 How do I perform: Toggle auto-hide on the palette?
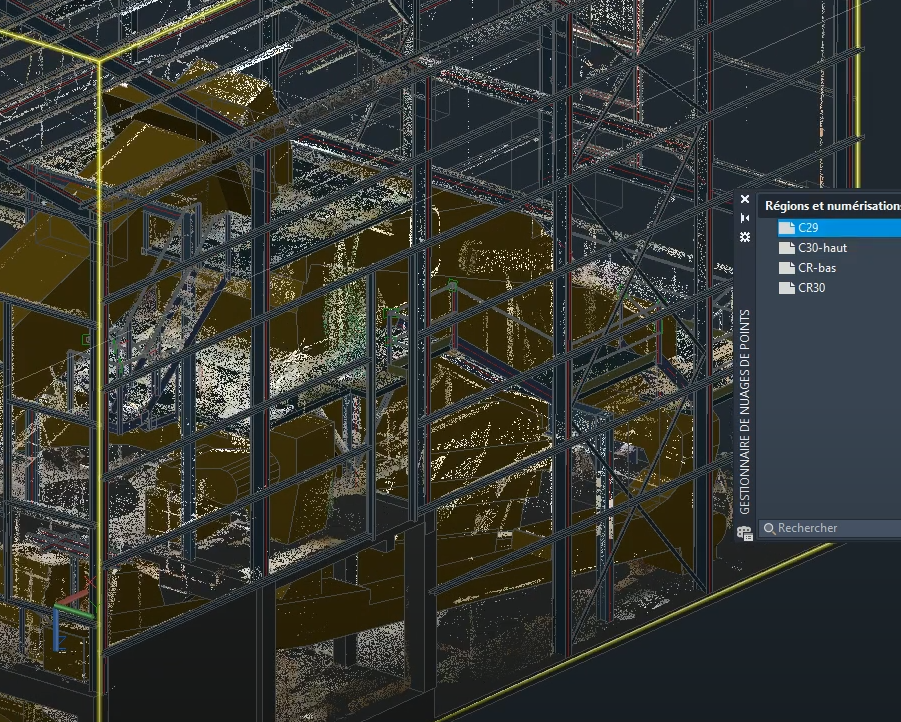(745, 218)
